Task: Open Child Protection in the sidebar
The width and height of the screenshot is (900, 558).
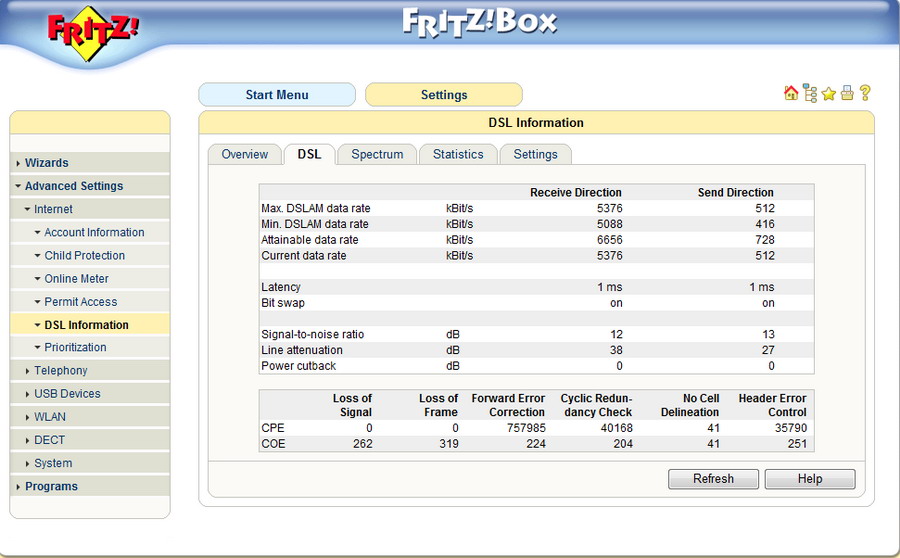Action: [84, 256]
